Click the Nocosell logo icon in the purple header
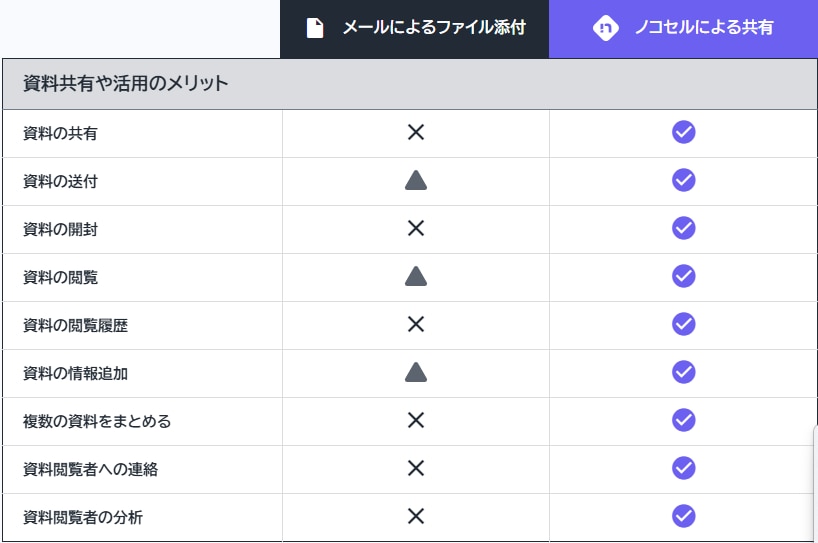The image size is (818, 543). [x=605, y=28]
